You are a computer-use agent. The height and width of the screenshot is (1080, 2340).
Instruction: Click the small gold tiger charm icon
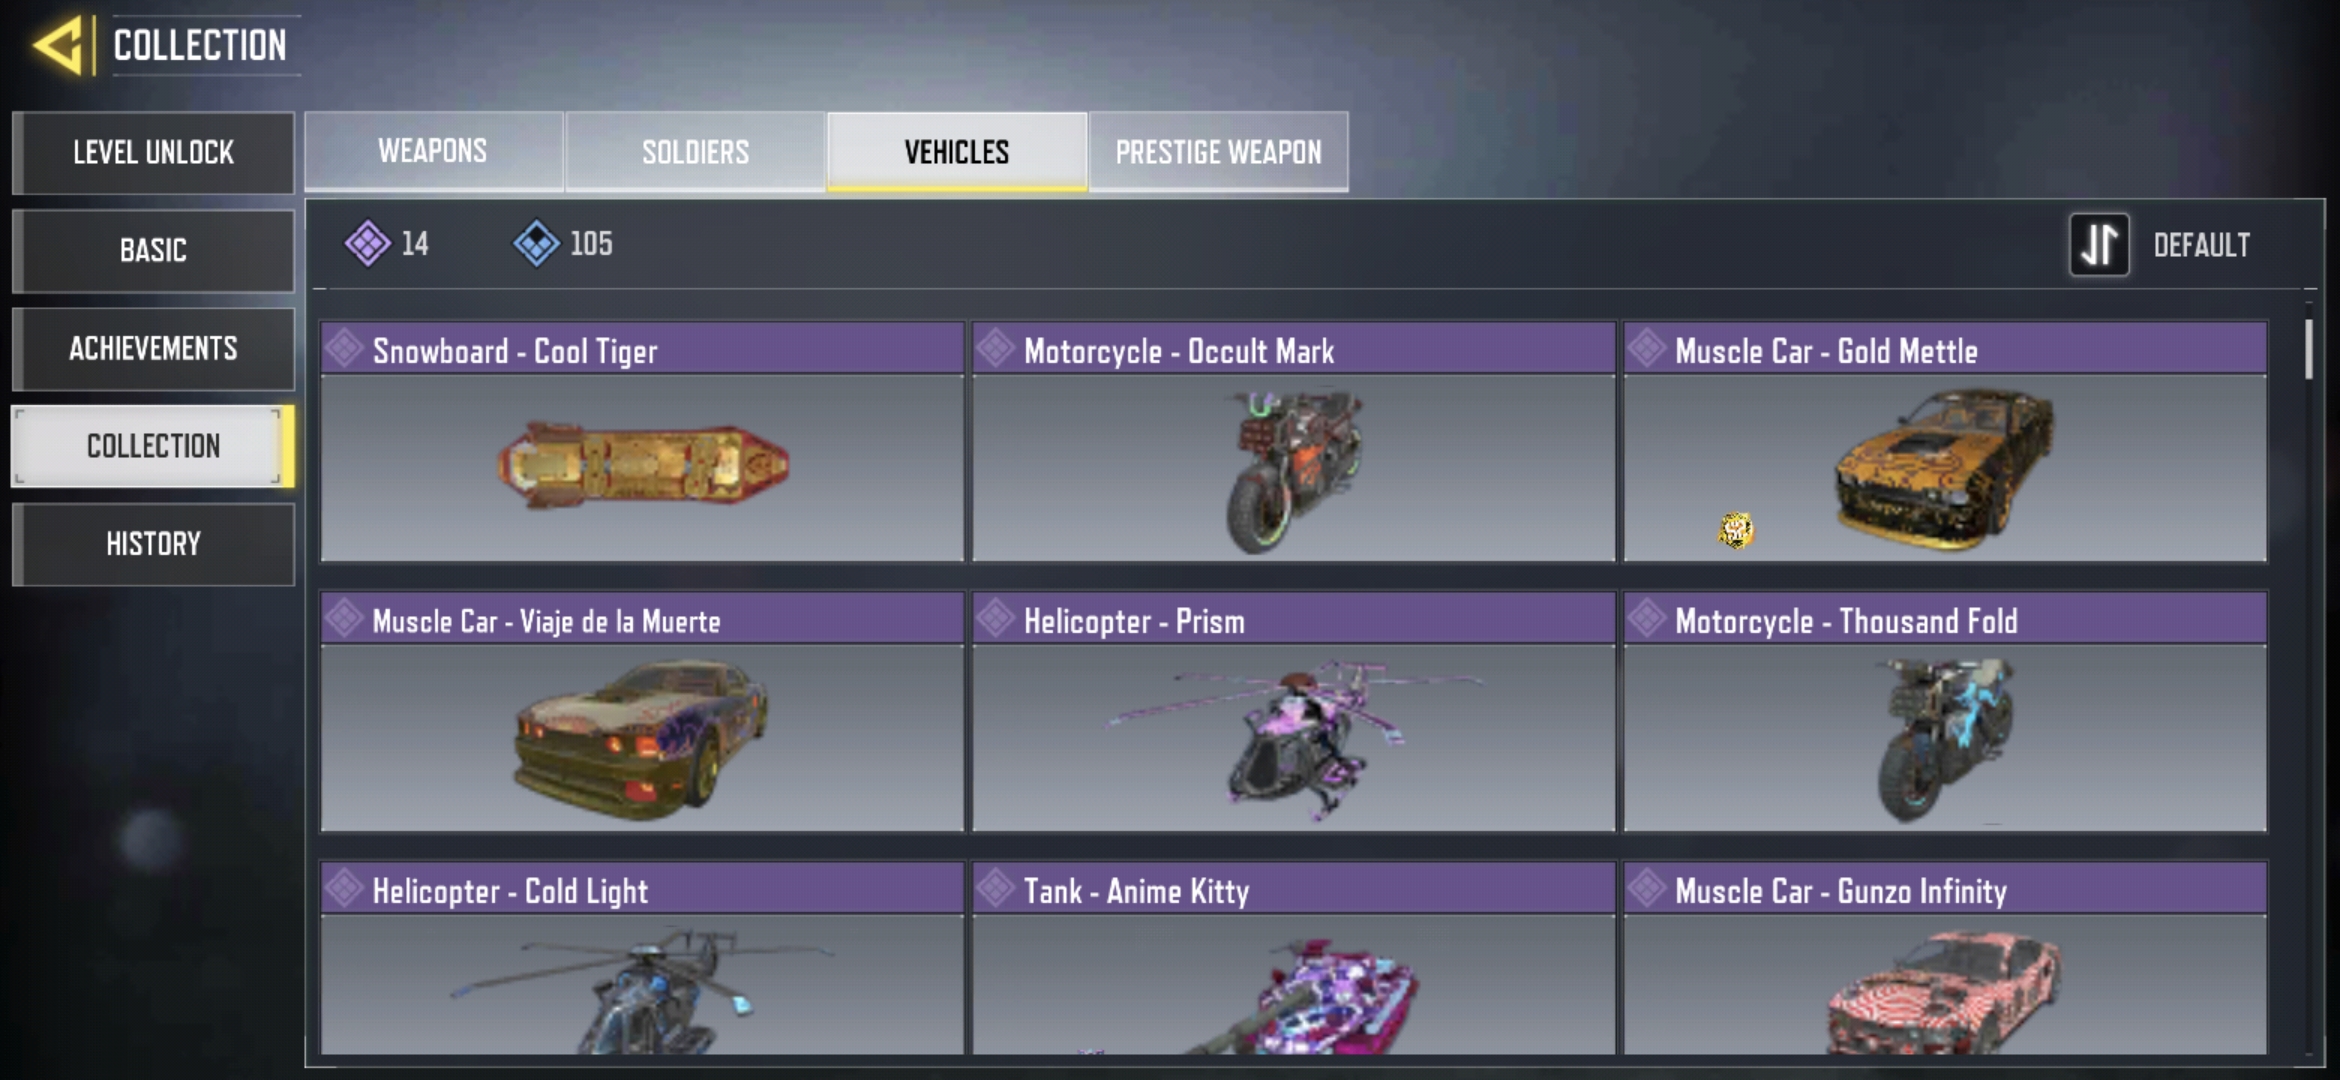click(1736, 530)
